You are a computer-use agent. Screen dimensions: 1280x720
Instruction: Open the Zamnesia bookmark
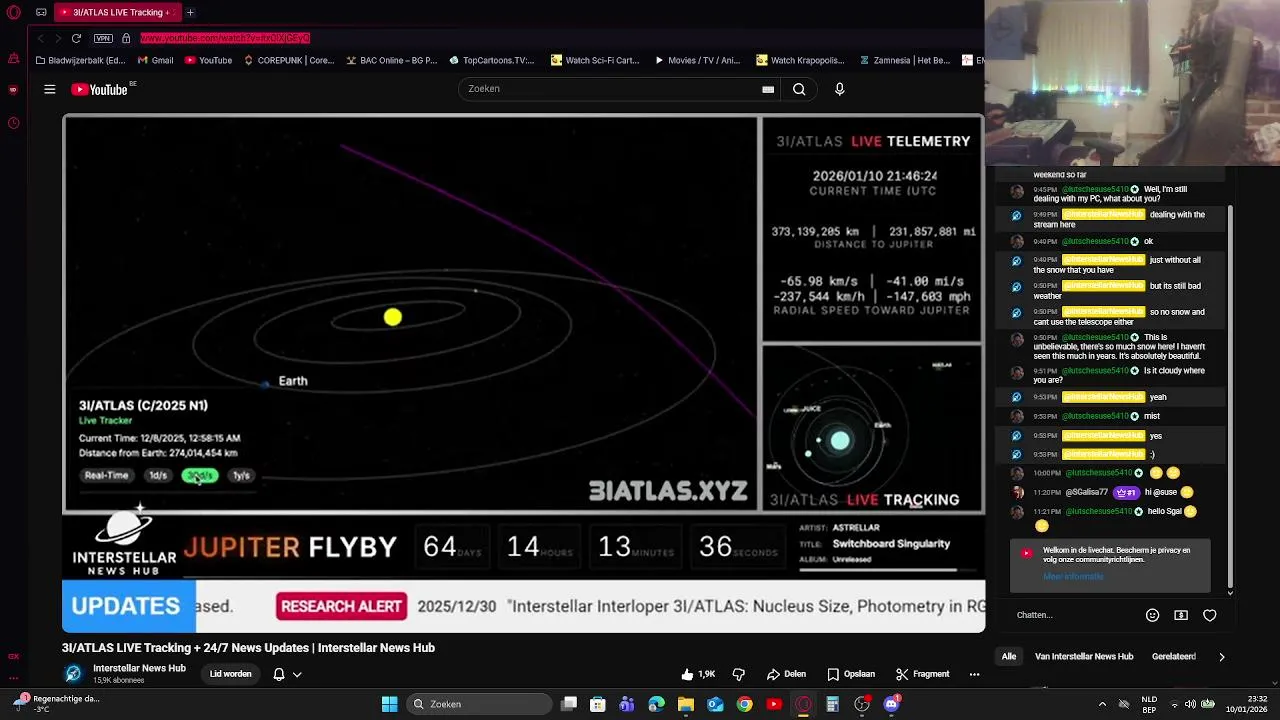pyautogui.click(x=905, y=60)
